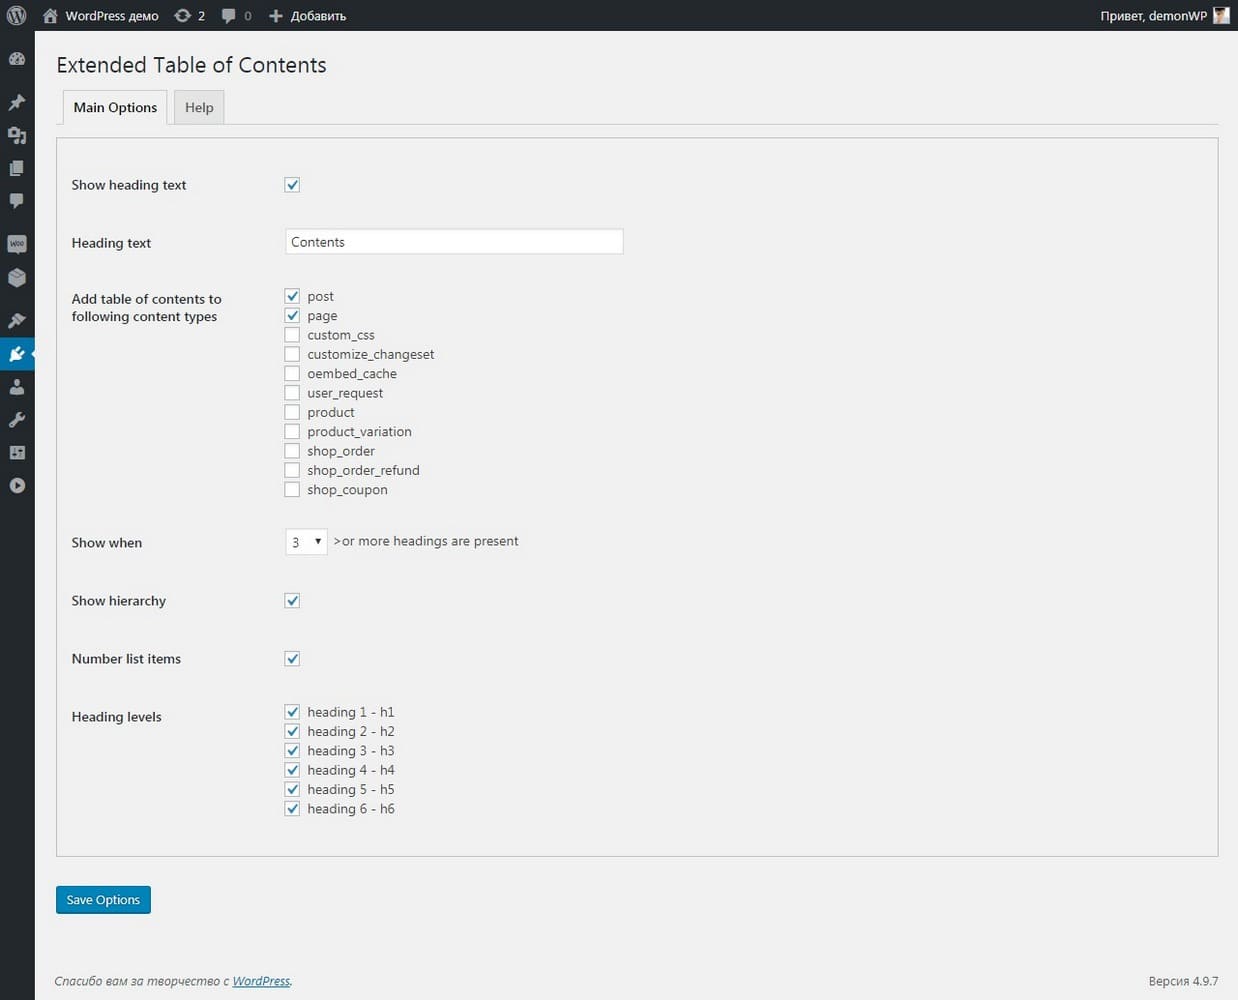Uncheck the post content type
This screenshot has width=1238, height=1000.
292,296
